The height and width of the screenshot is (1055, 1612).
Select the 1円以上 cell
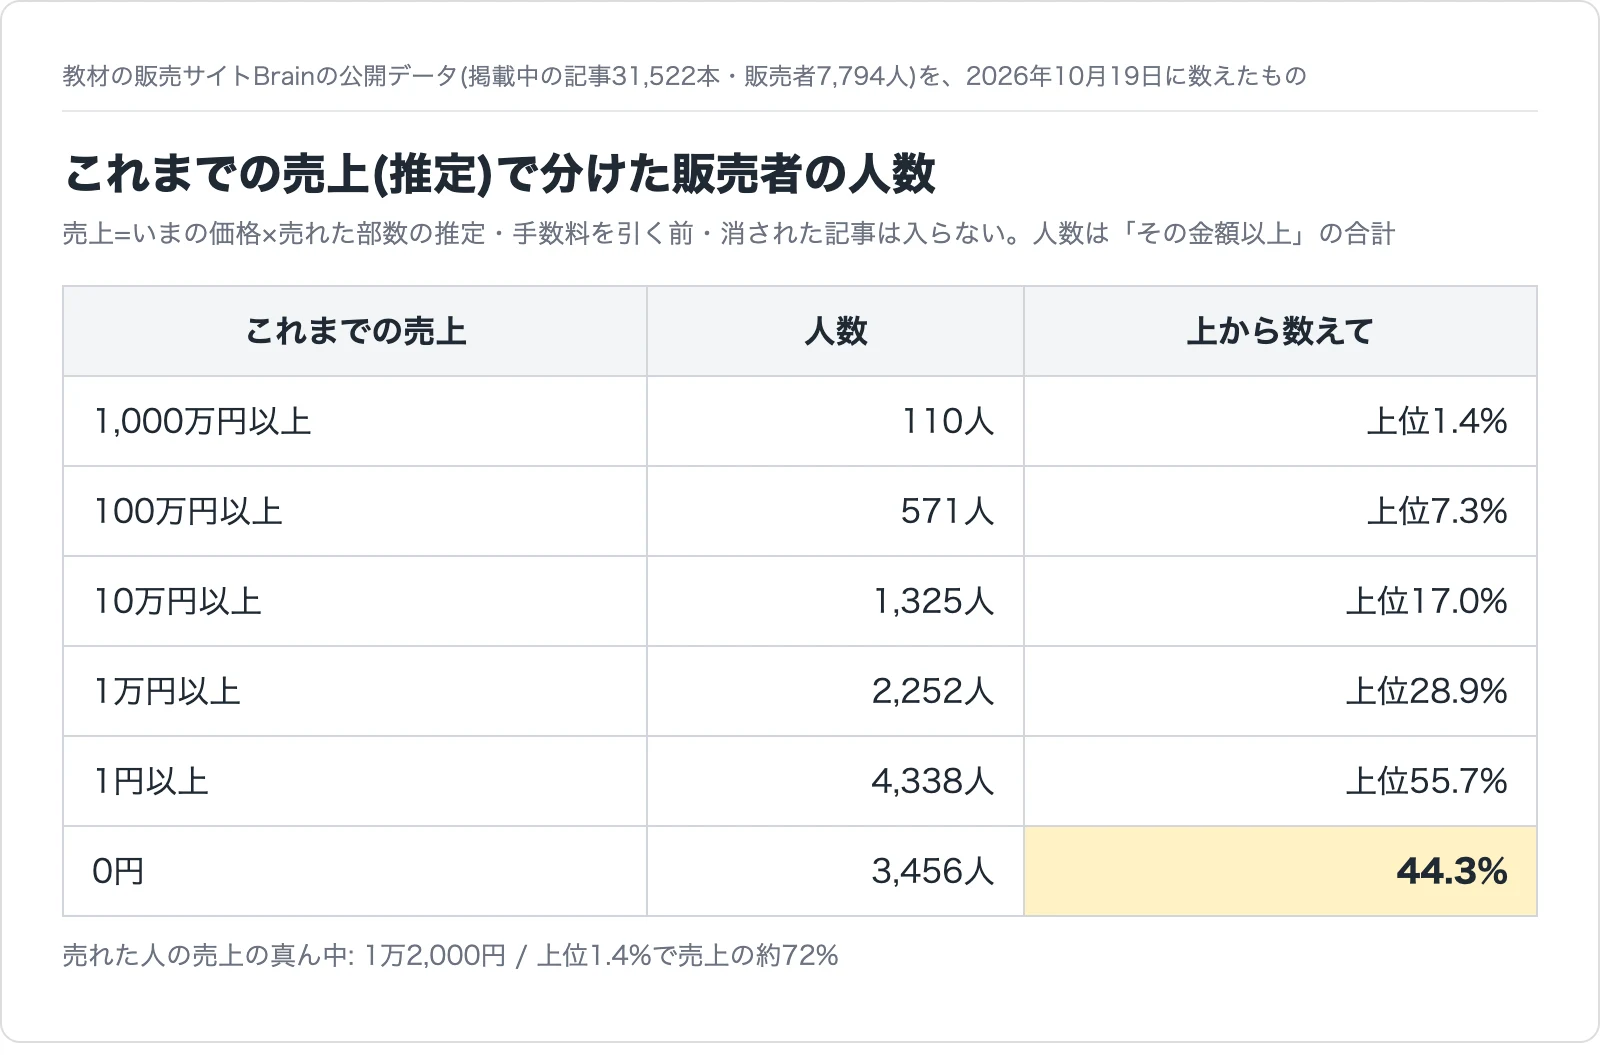[x=355, y=781]
